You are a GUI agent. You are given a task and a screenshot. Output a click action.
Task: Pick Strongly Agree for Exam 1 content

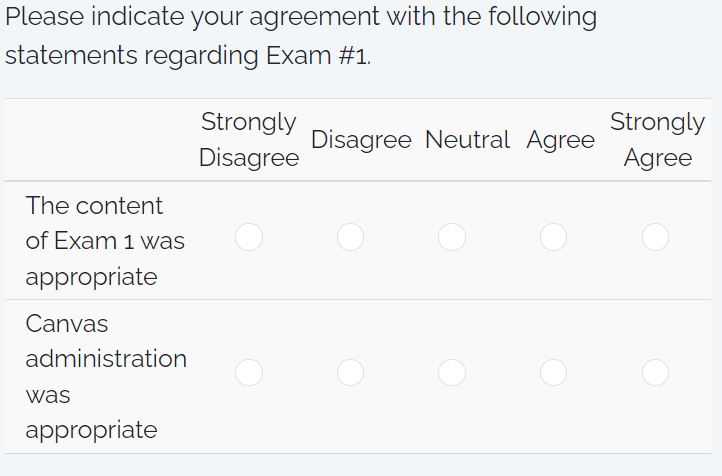tap(655, 237)
